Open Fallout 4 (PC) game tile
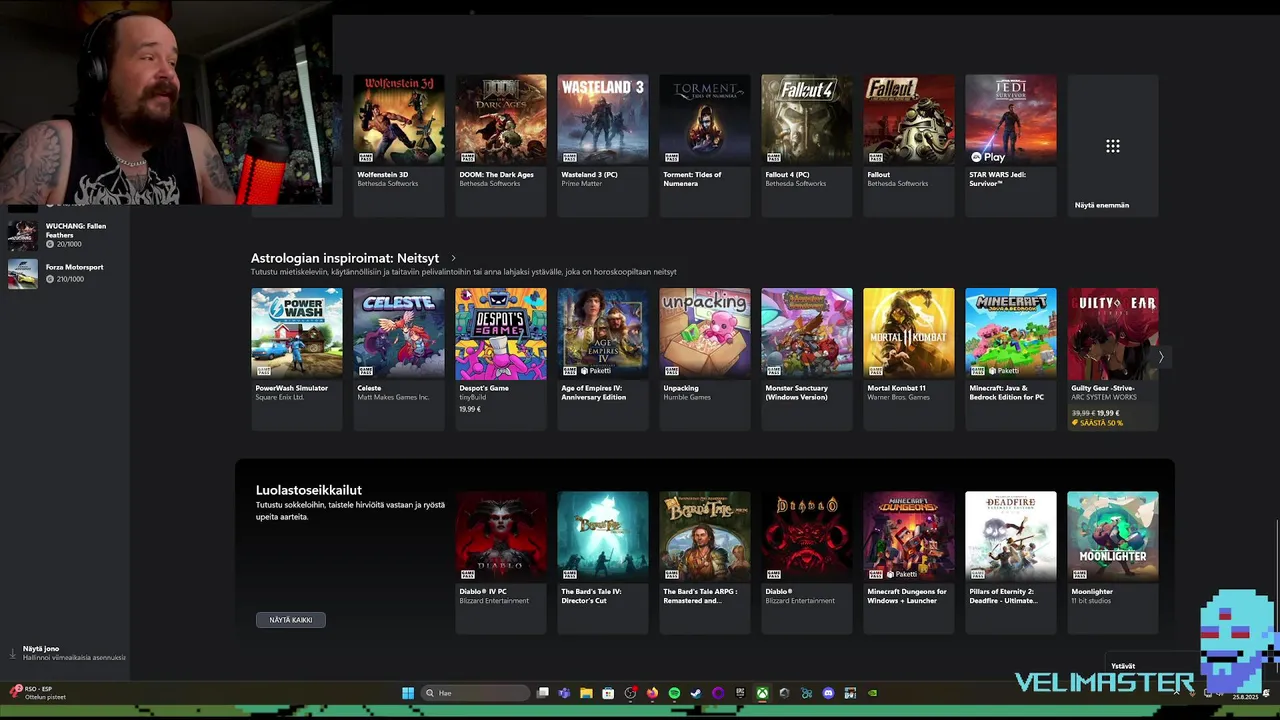This screenshot has width=1280, height=720. [806, 146]
